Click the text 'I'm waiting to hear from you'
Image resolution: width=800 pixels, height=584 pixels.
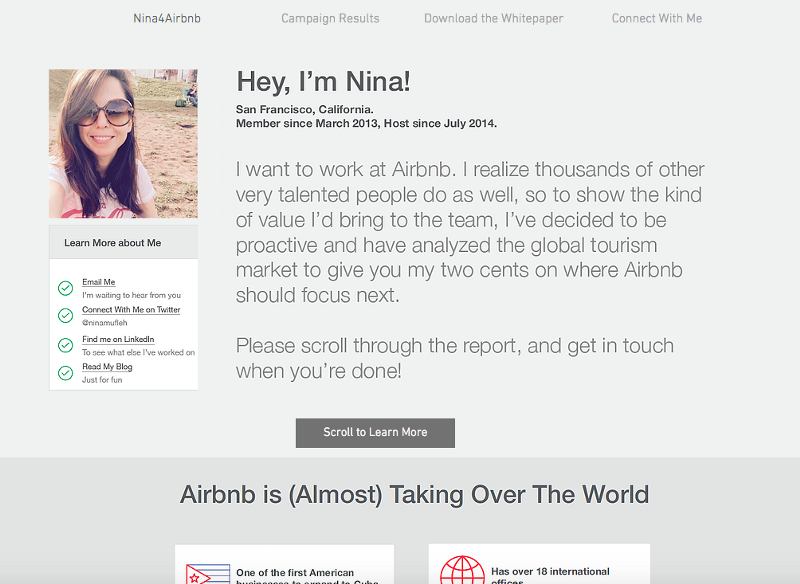click(132, 295)
